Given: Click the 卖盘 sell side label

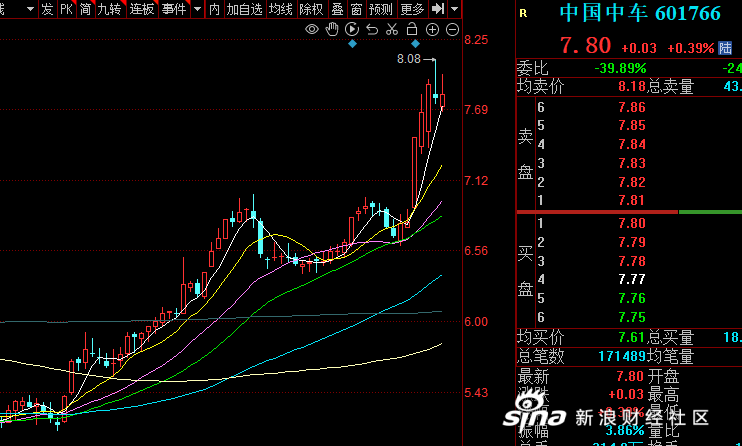Looking at the screenshot, I should tap(525, 154).
